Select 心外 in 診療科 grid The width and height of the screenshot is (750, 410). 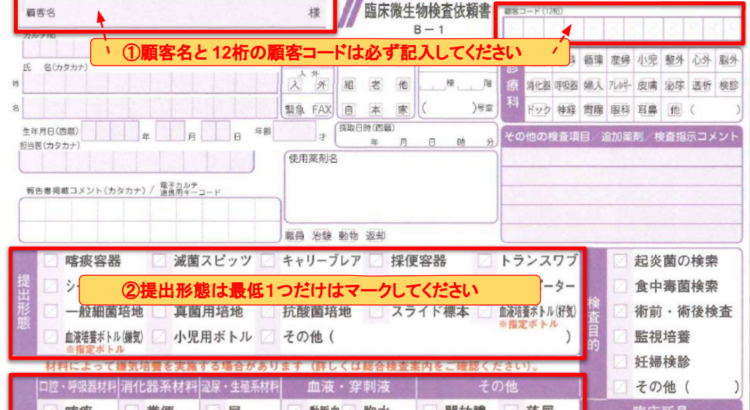click(x=702, y=60)
